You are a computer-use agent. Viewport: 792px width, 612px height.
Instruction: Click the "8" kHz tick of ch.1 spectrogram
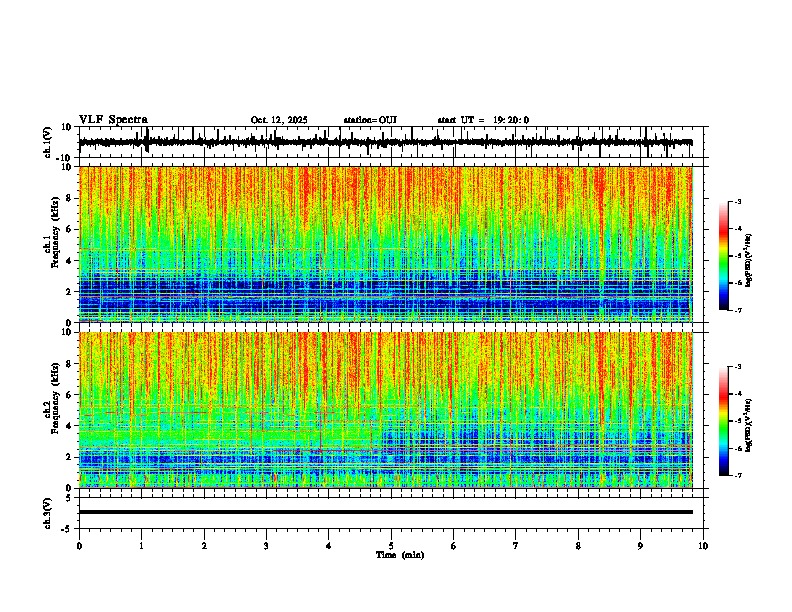tap(69, 198)
